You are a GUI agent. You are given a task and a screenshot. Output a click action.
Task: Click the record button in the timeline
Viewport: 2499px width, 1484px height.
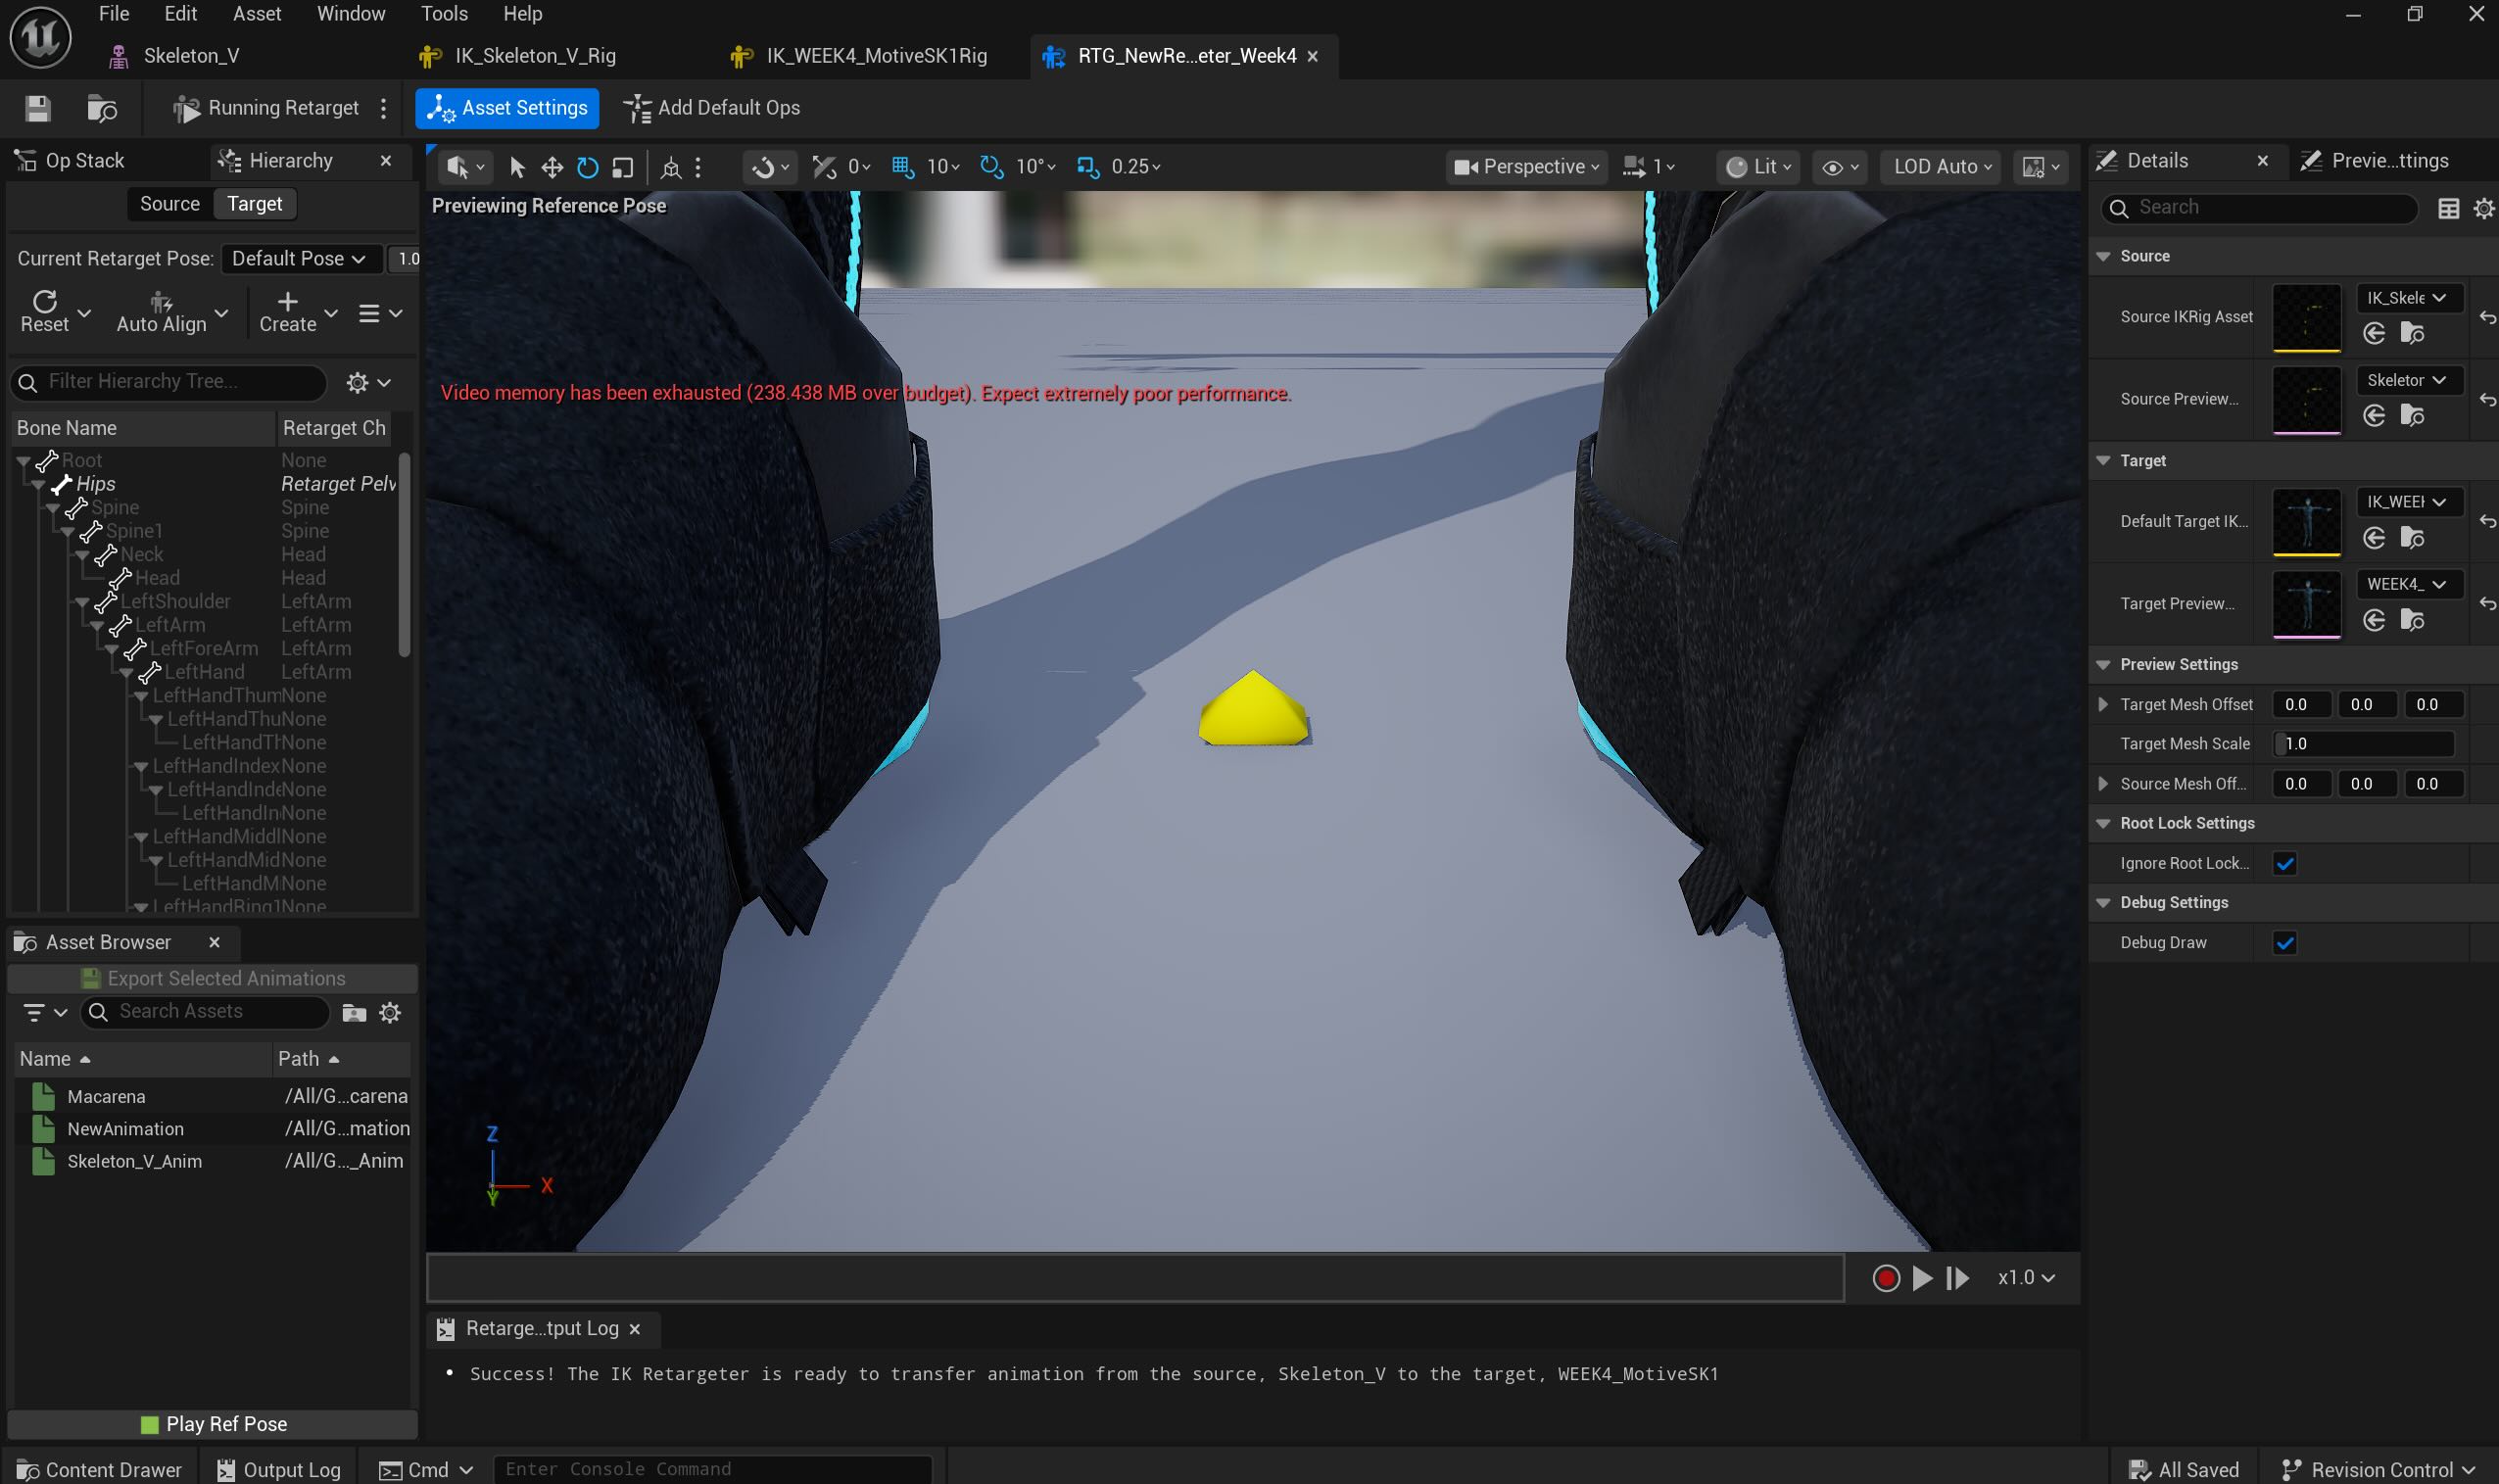(x=1885, y=1278)
